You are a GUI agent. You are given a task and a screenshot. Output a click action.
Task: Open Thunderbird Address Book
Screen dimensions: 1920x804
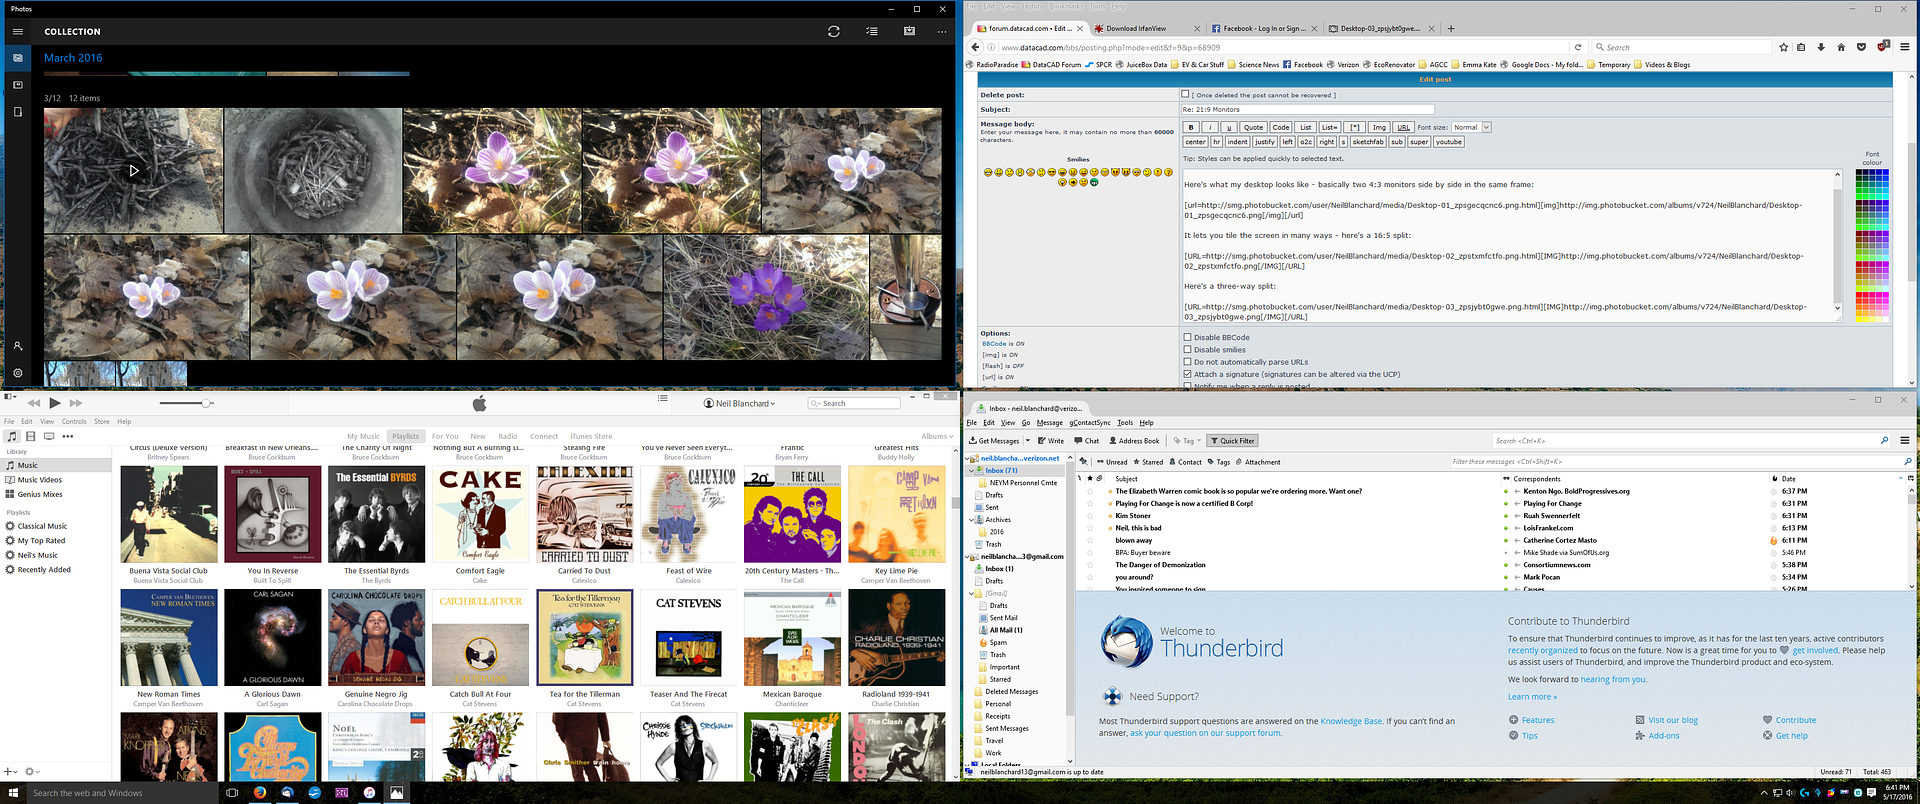(1133, 440)
